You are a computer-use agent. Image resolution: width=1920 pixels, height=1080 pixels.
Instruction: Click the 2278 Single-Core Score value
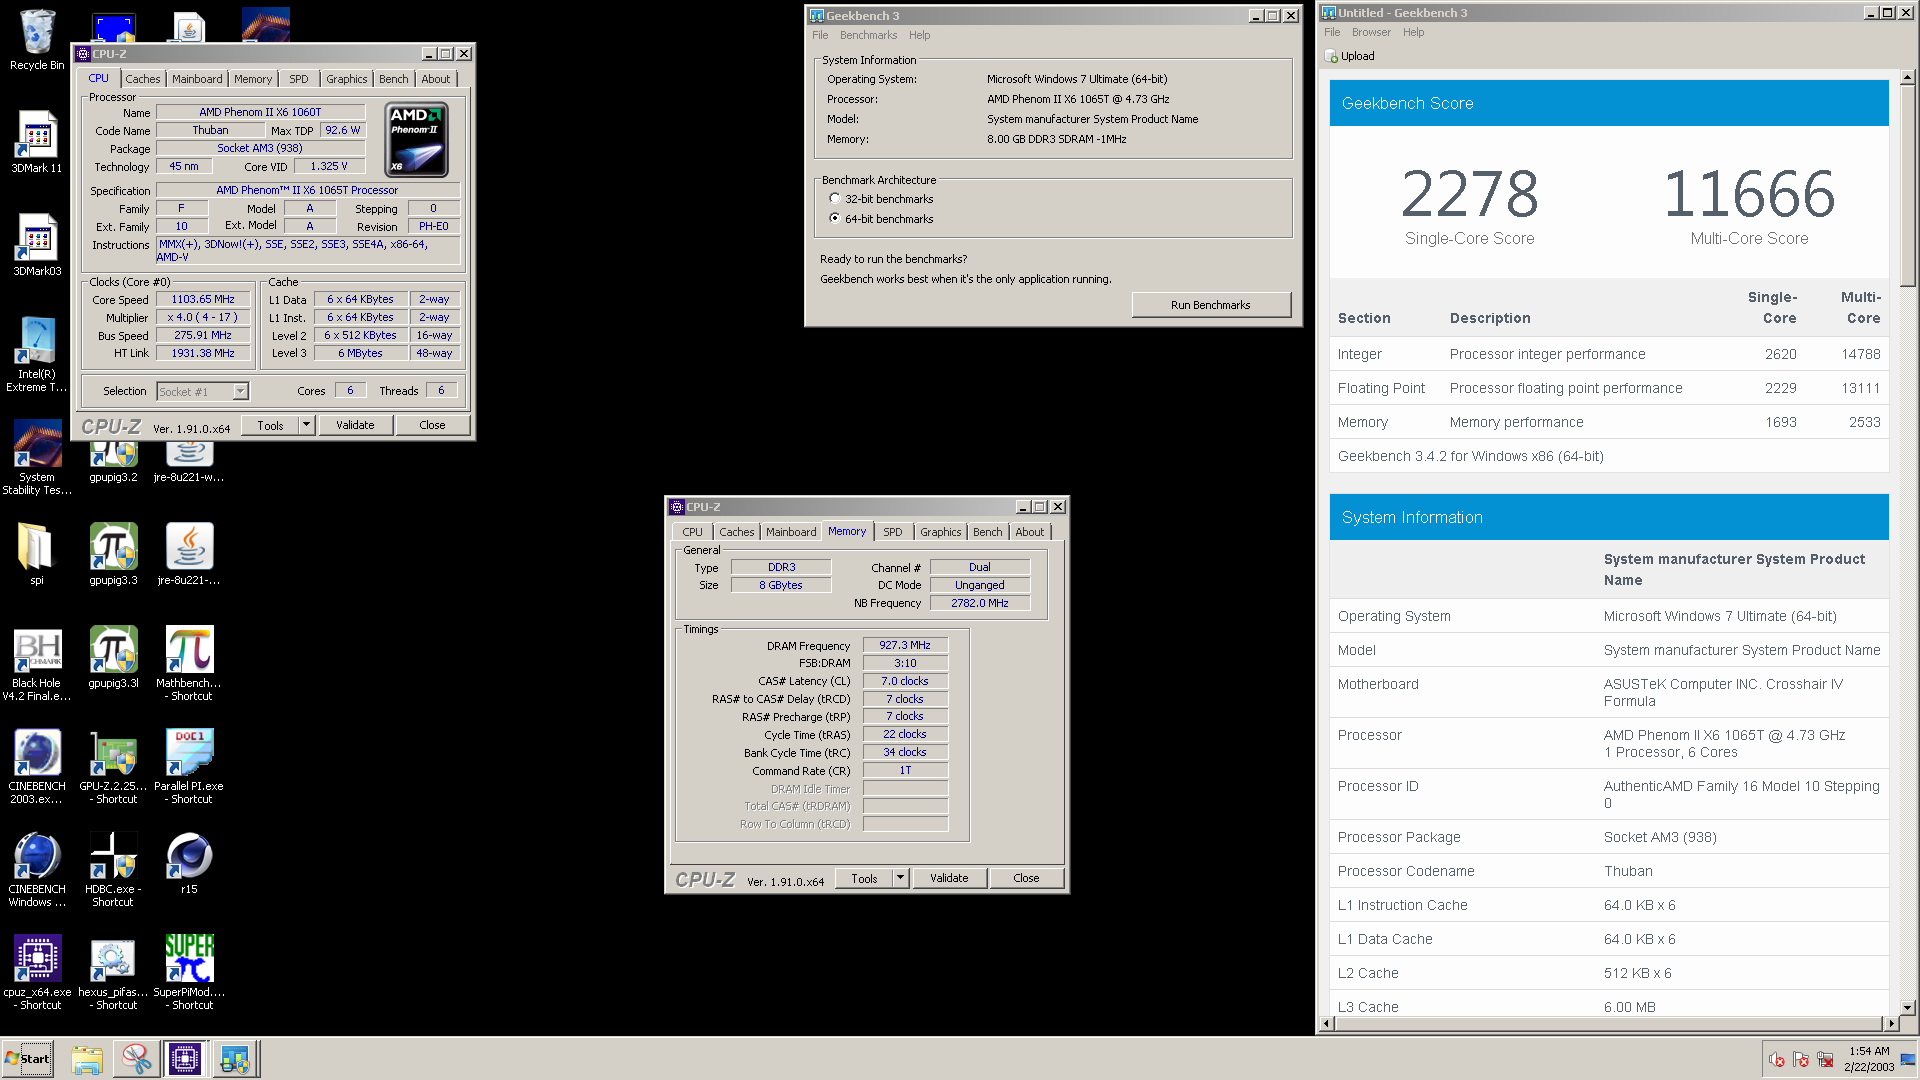(1469, 194)
